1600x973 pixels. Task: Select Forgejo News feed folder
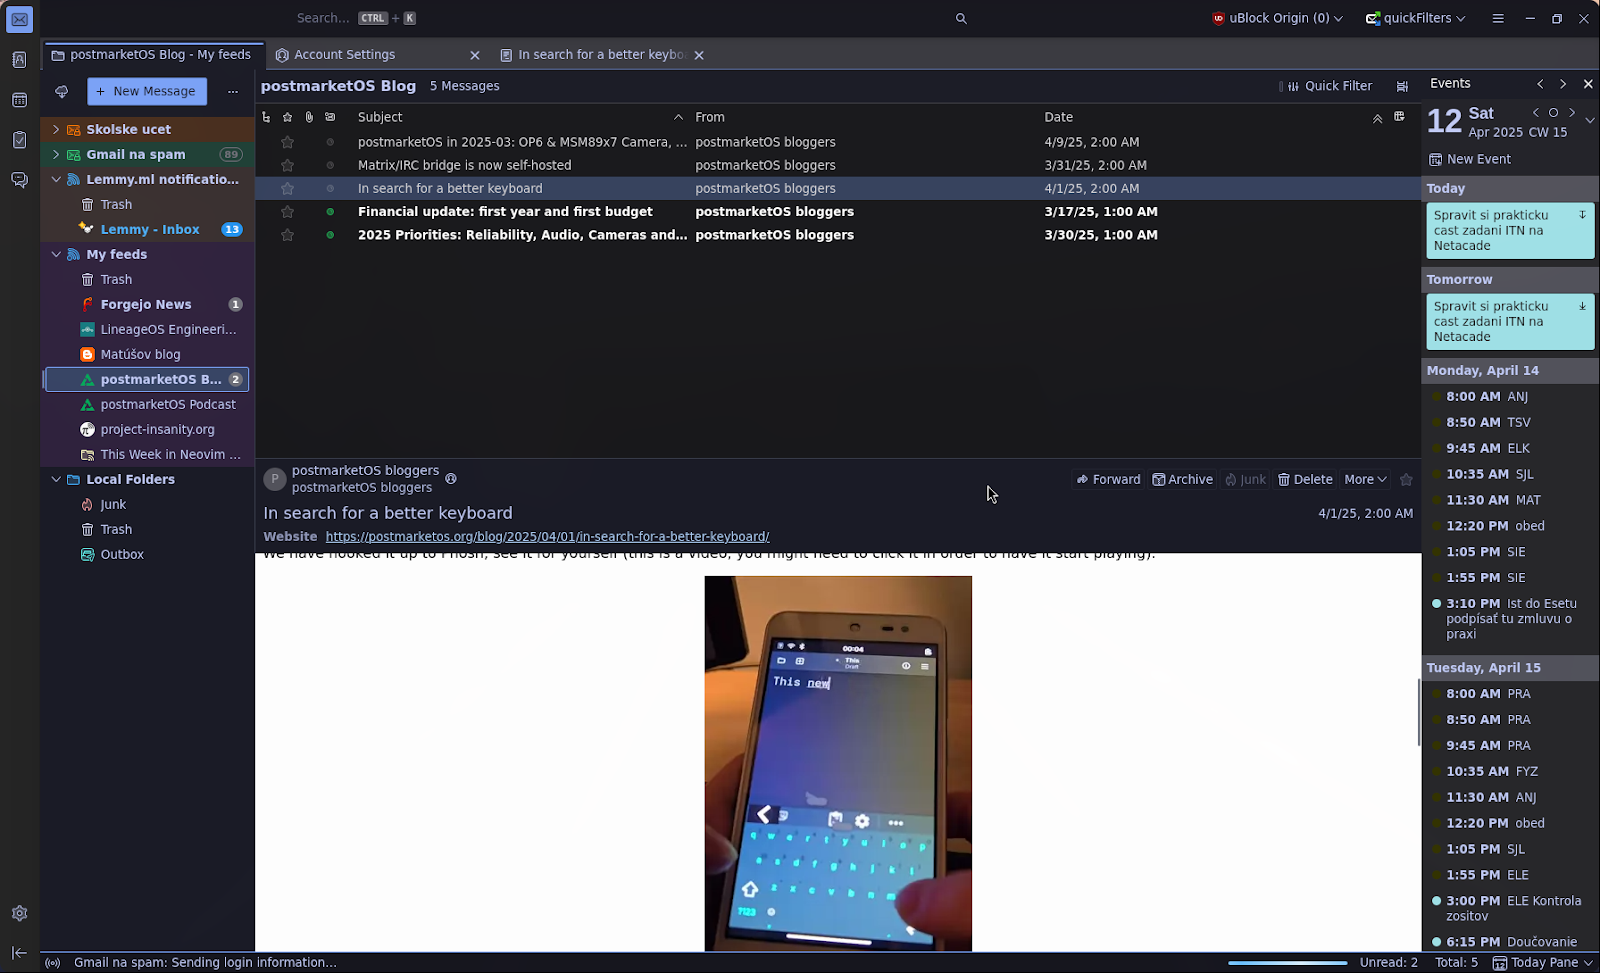(x=146, y=304)
